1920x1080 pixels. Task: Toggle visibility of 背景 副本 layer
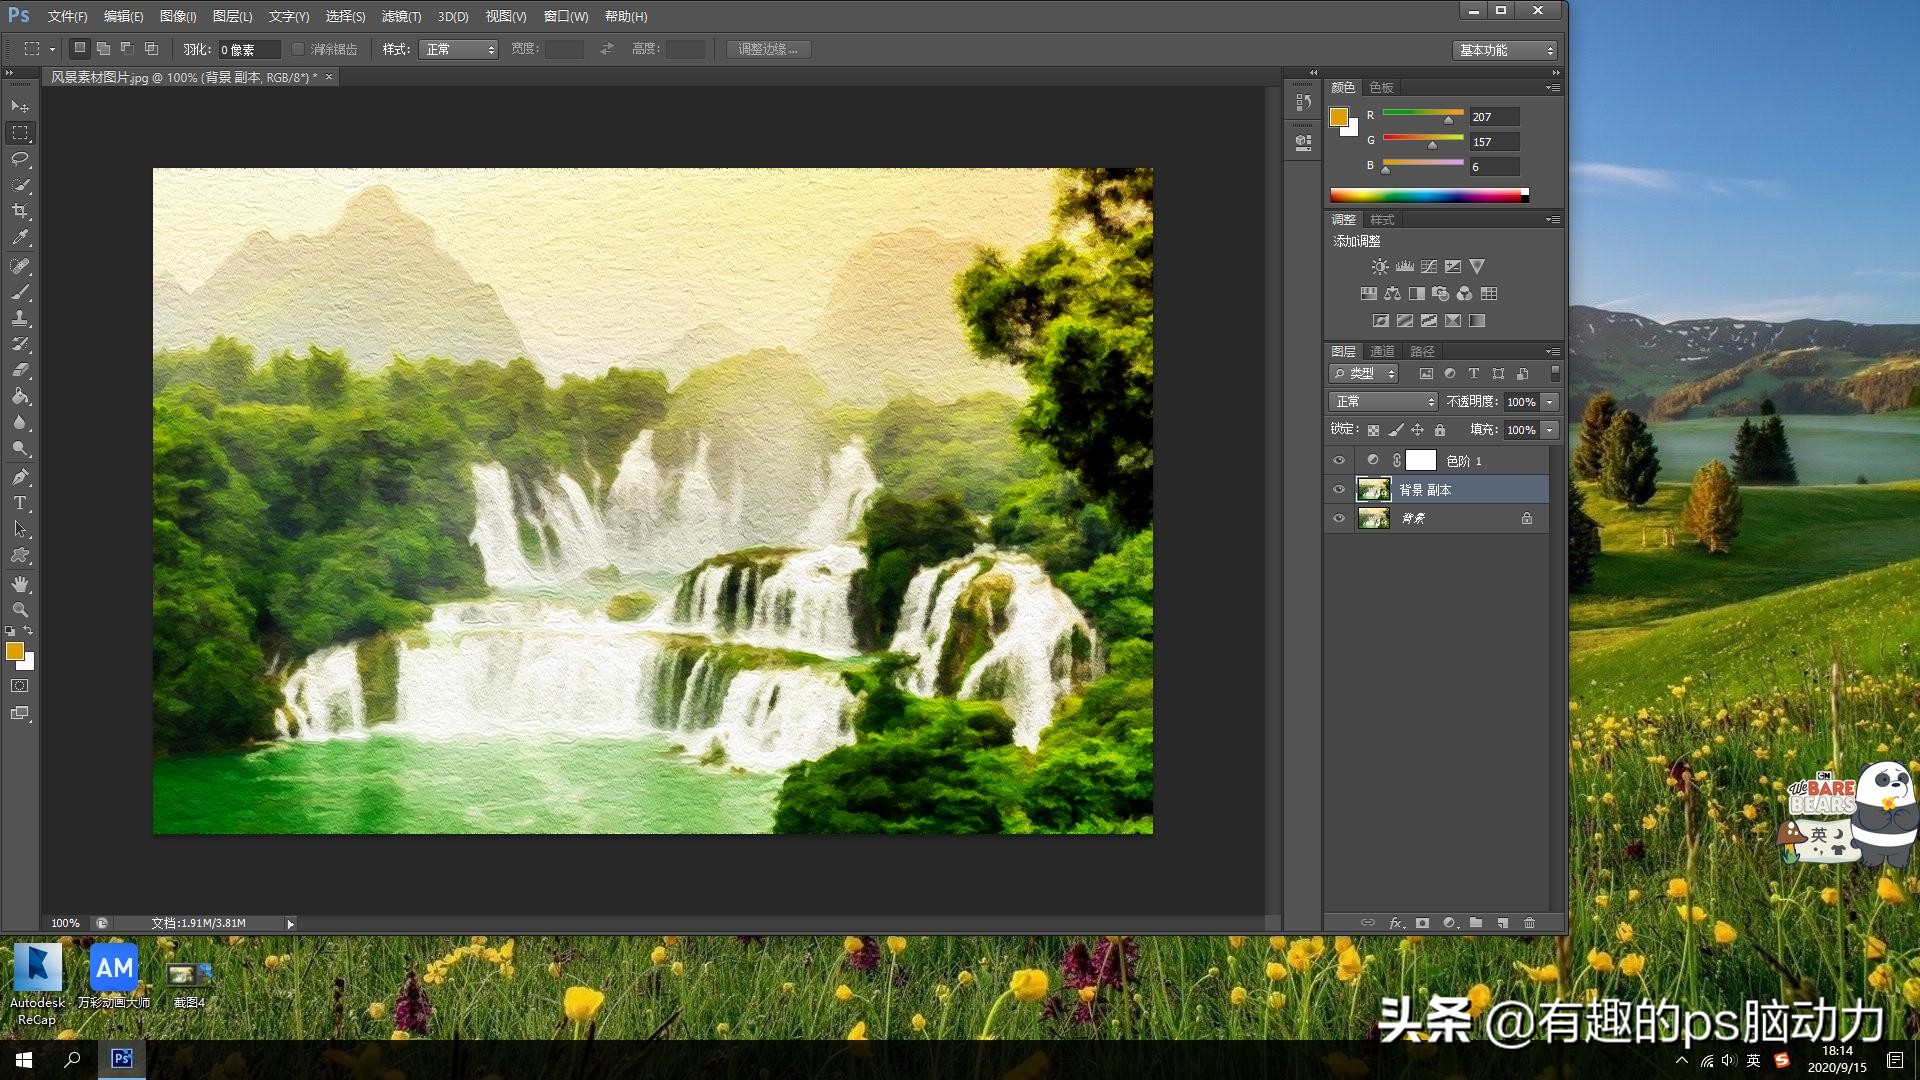pos(1339,490)
